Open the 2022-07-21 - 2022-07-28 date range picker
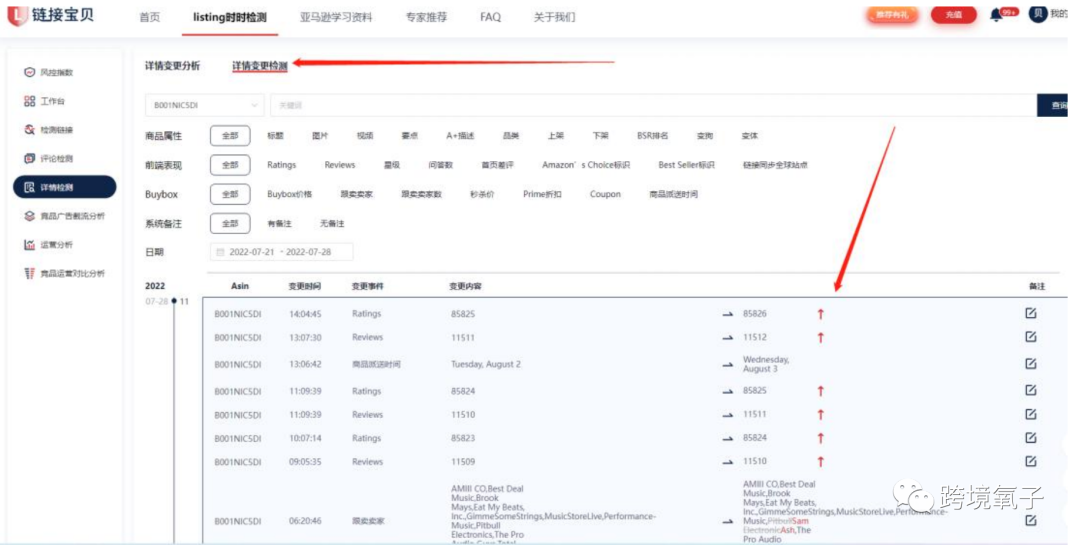Viewport: 1080px width, 545px height. click(281, 252)
